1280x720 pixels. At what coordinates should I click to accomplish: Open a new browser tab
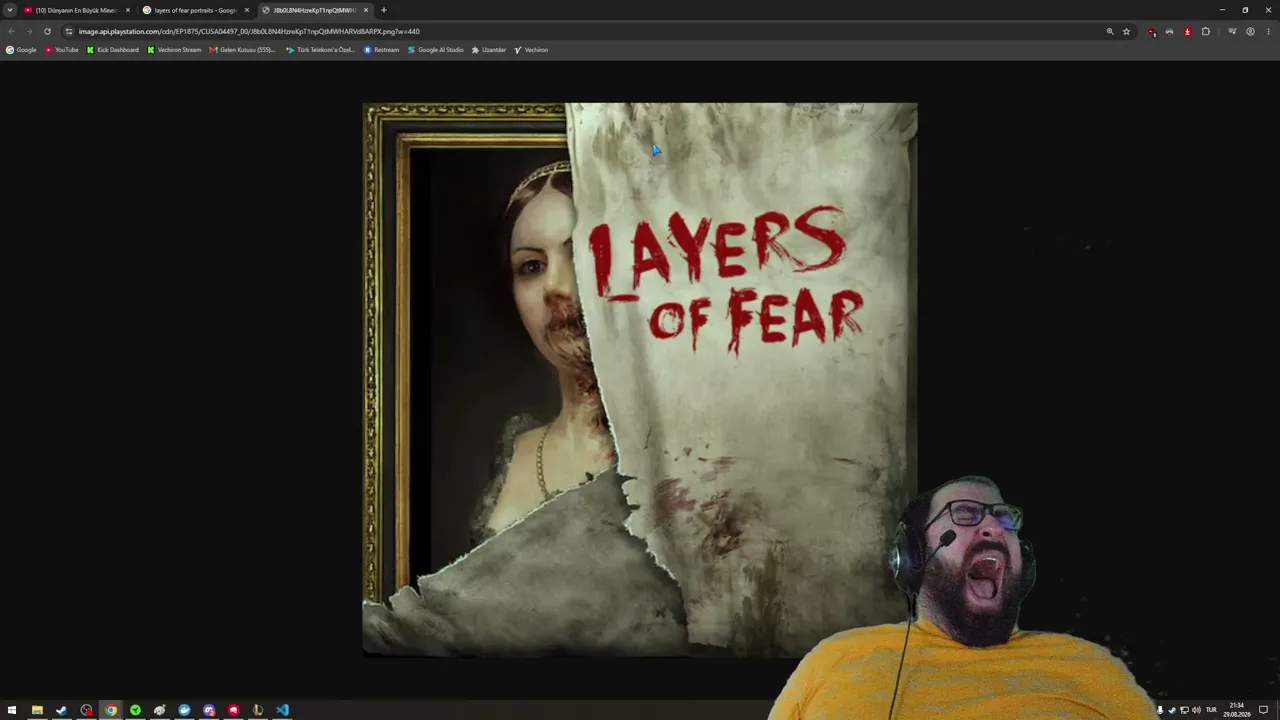coord(384,10)
